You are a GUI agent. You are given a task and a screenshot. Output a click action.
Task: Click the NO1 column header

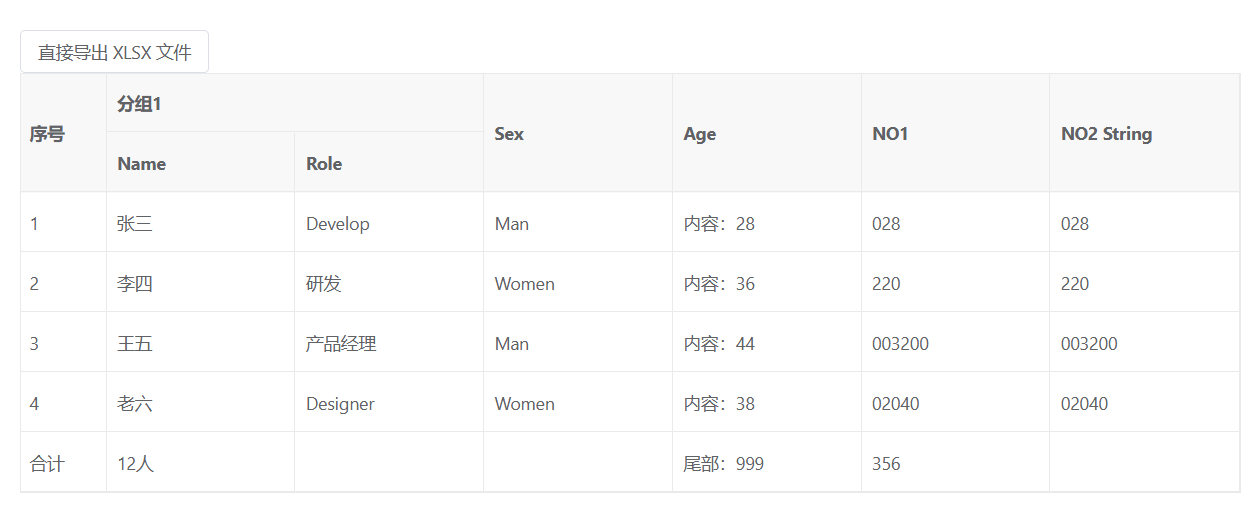tap(890, 134)
